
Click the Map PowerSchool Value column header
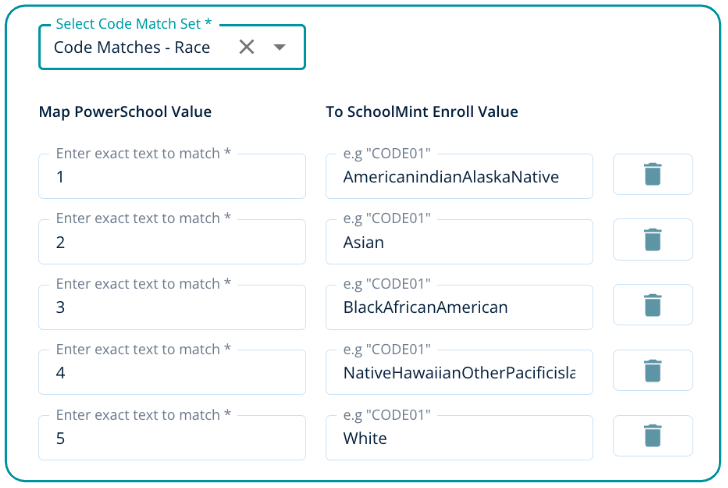click(125, 112)
